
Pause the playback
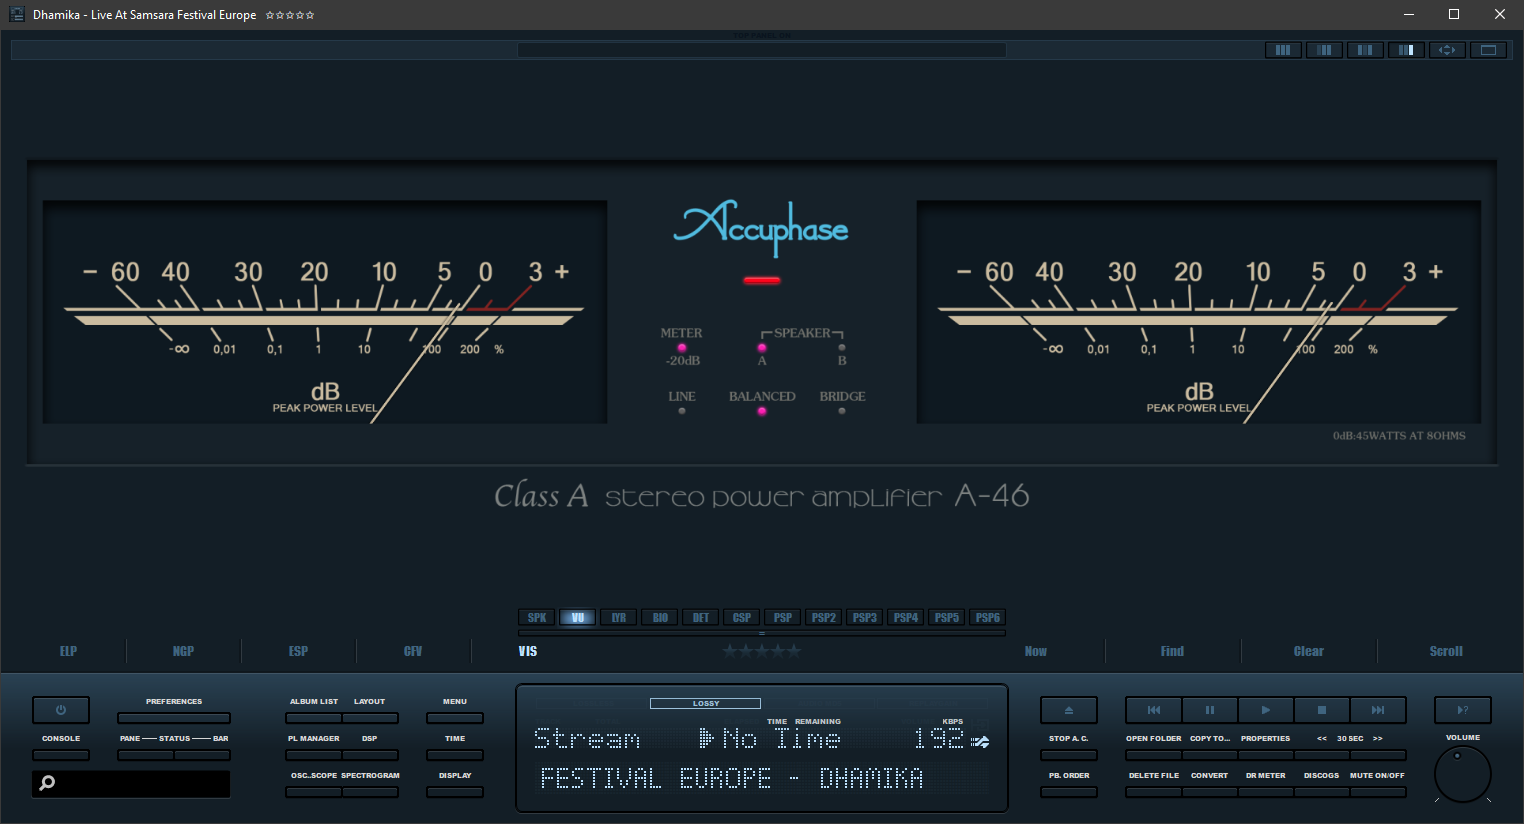pyautogui.click(x=1210, y=710)
